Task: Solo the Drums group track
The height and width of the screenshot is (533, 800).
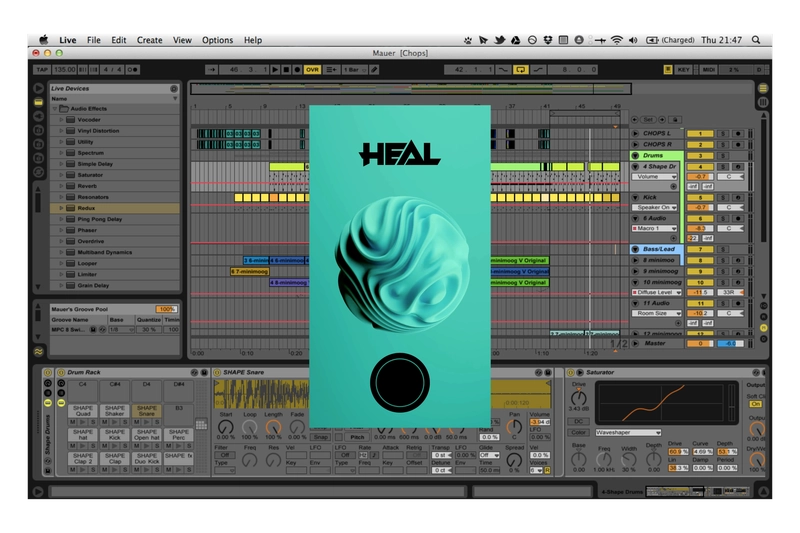Action: coord(723,156)
